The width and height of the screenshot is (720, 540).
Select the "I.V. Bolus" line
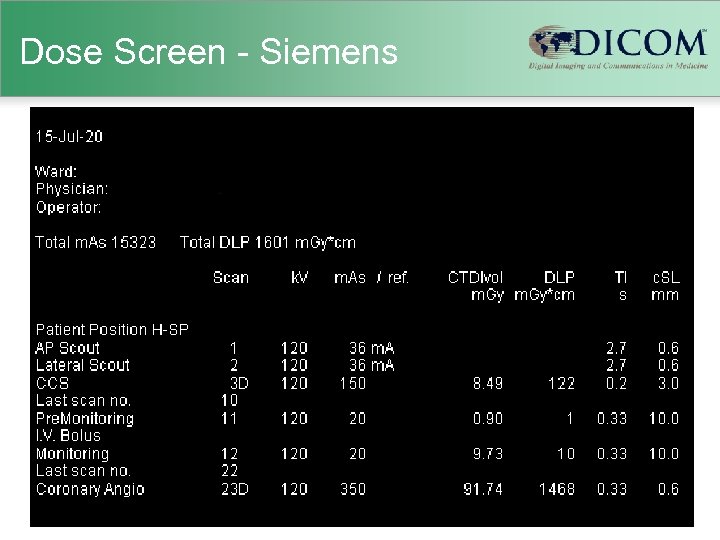[x=68, y=436]
